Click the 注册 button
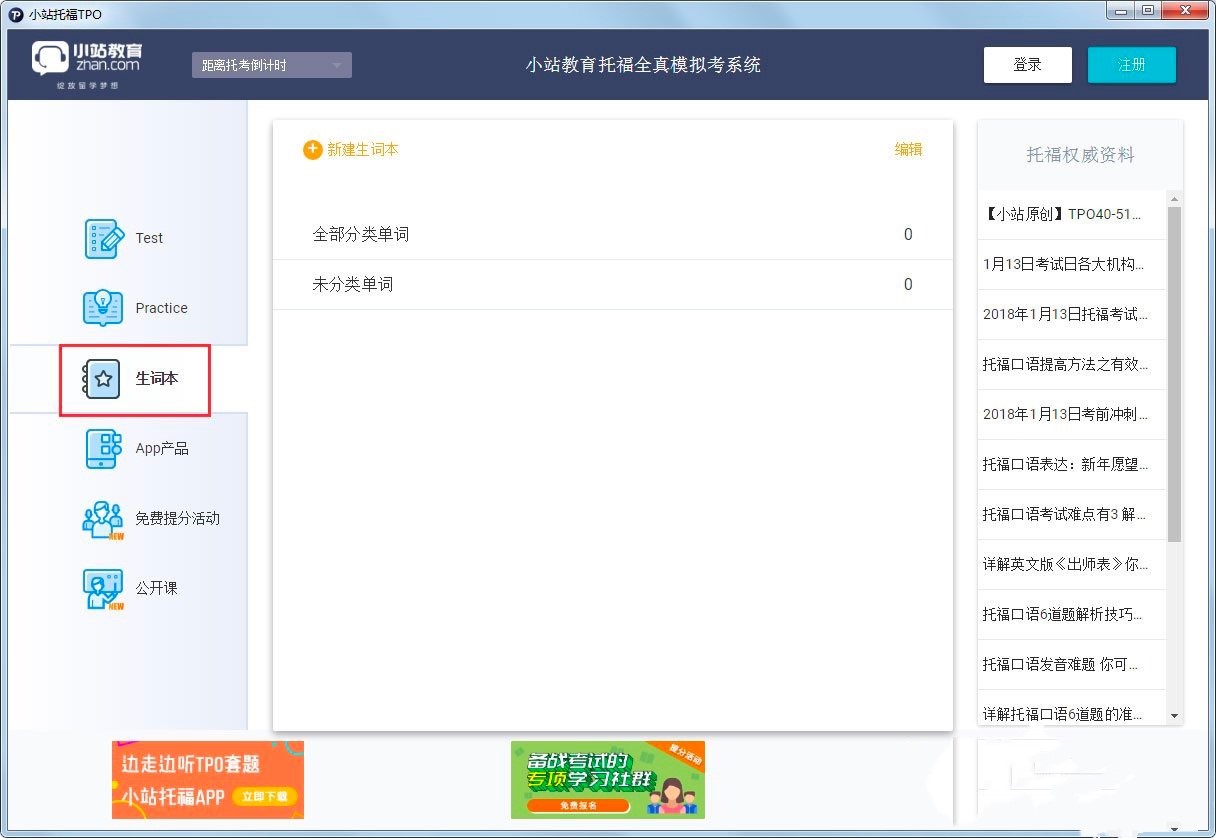This screenshot has width=1216, height=838. click(x=1132, y=65)
